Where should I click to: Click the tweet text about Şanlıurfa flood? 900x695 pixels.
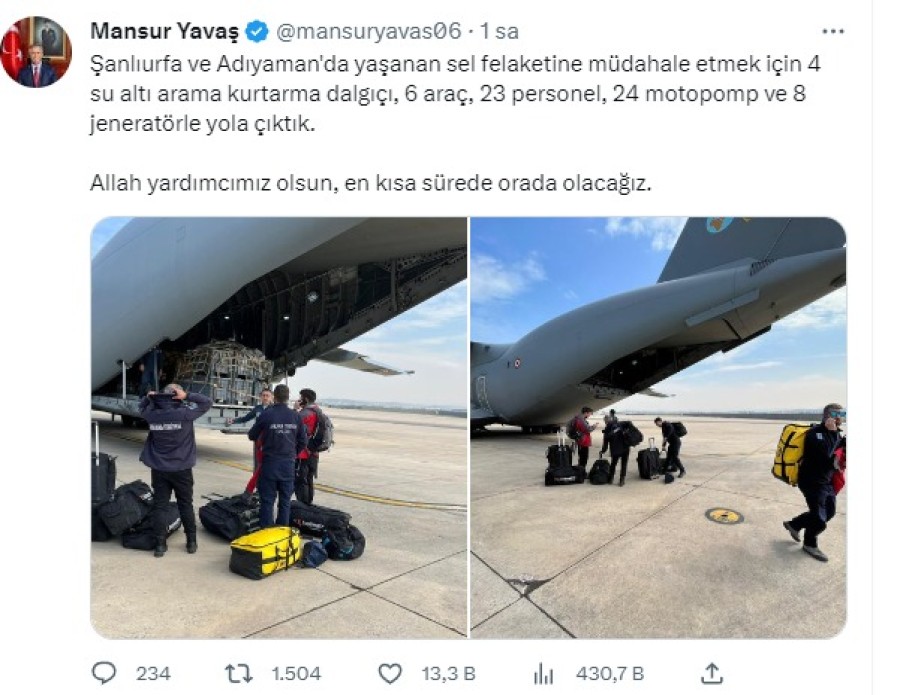pyautogui.click(x=455, y=94)
